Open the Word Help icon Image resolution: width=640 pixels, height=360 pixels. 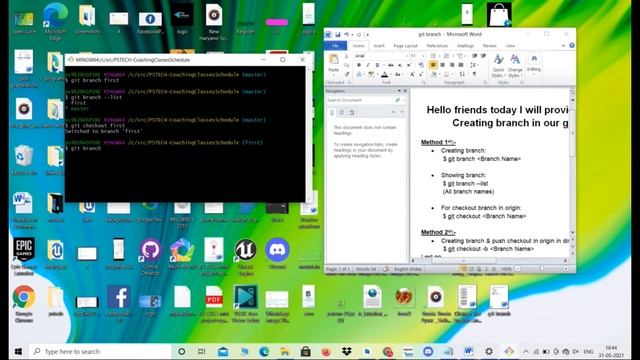(572, 45)
